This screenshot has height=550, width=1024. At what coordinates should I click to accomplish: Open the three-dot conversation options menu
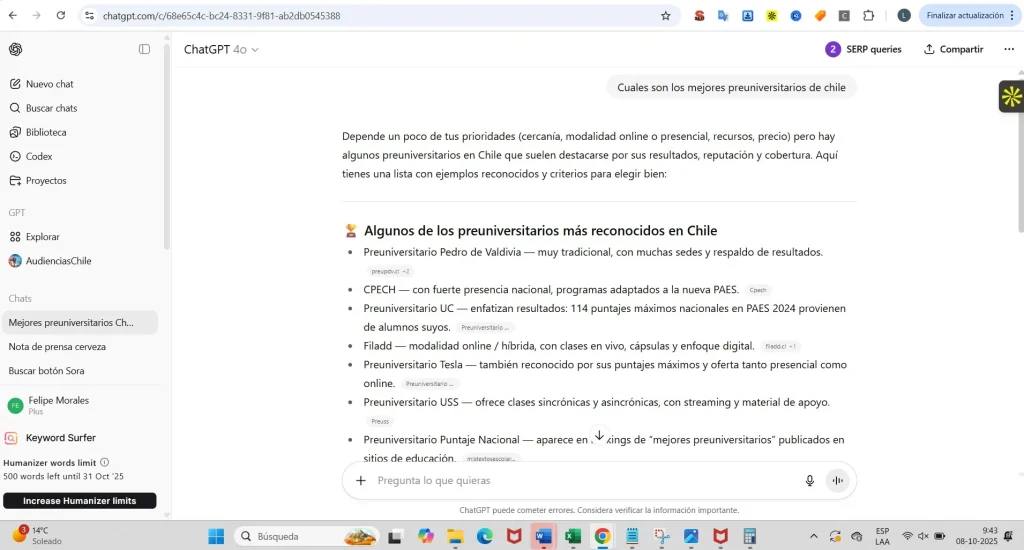[x=1008, y=49]
